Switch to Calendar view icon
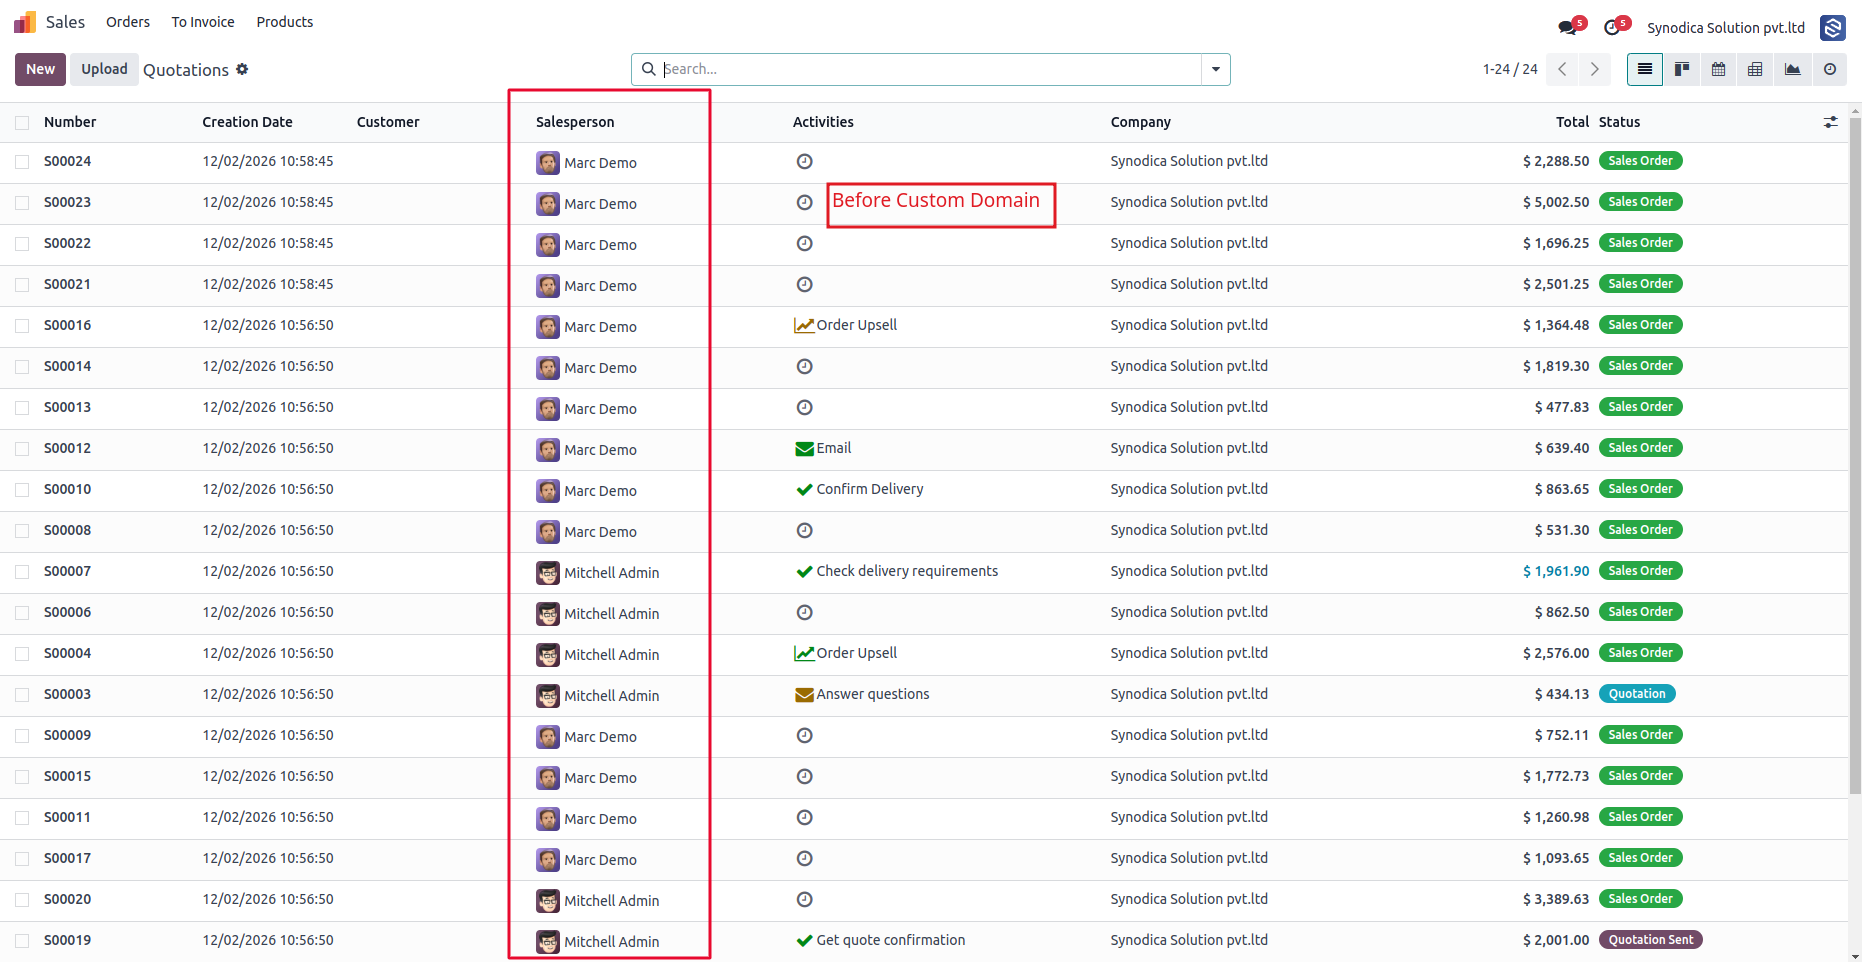Viewport: 1862px width, 962px height. point(1718,69)
